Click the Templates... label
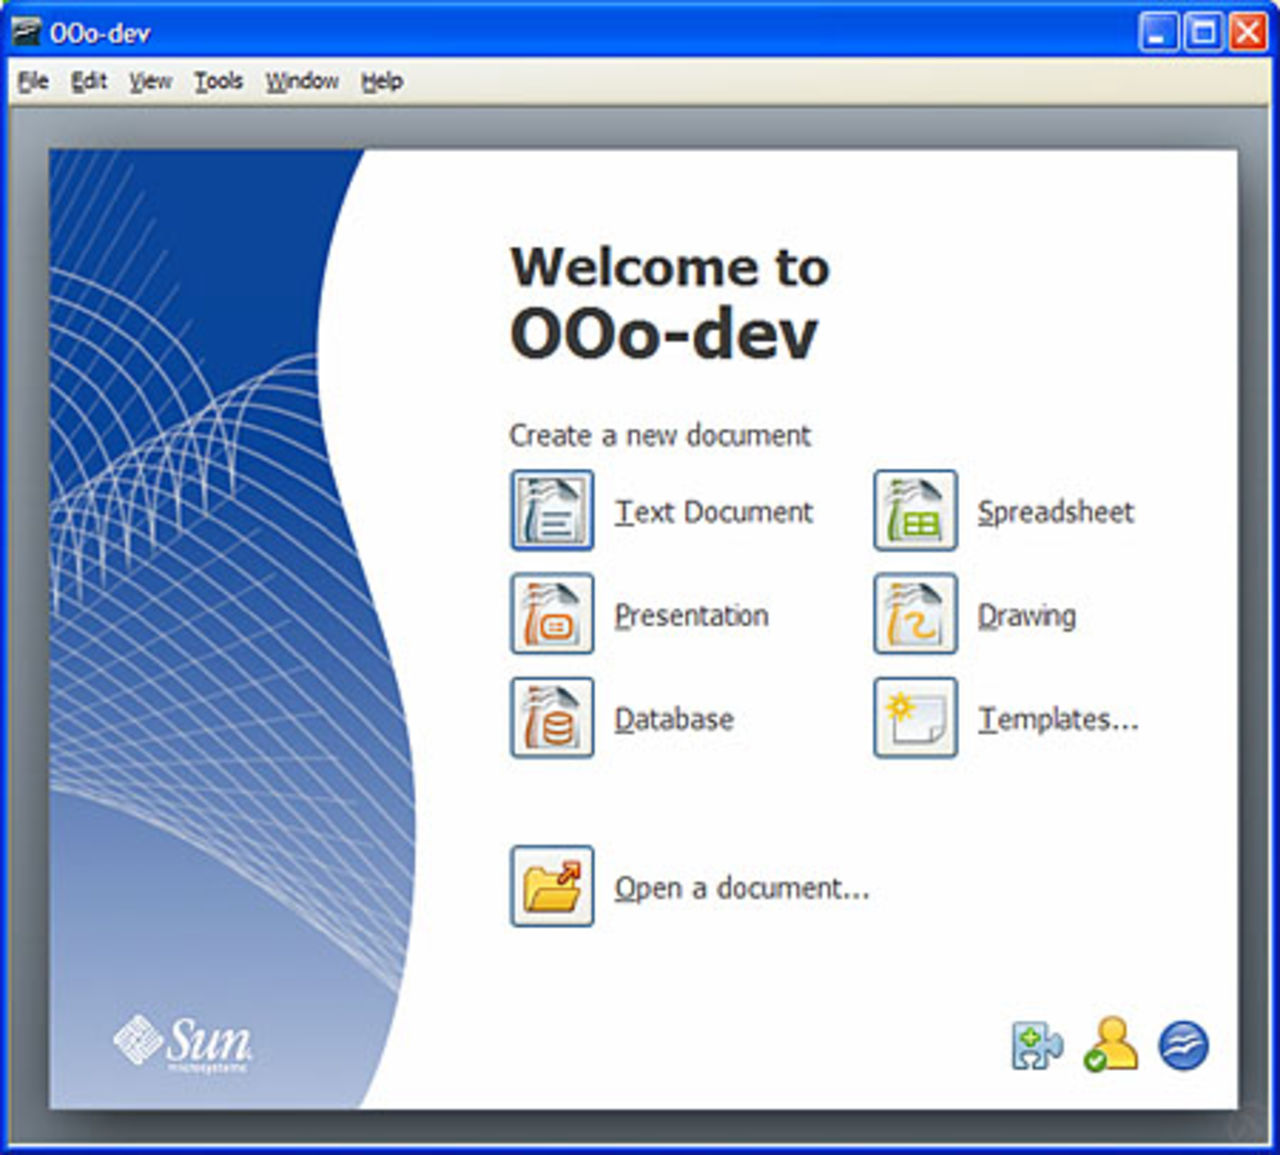1280x1155 pixels. 1057,718
